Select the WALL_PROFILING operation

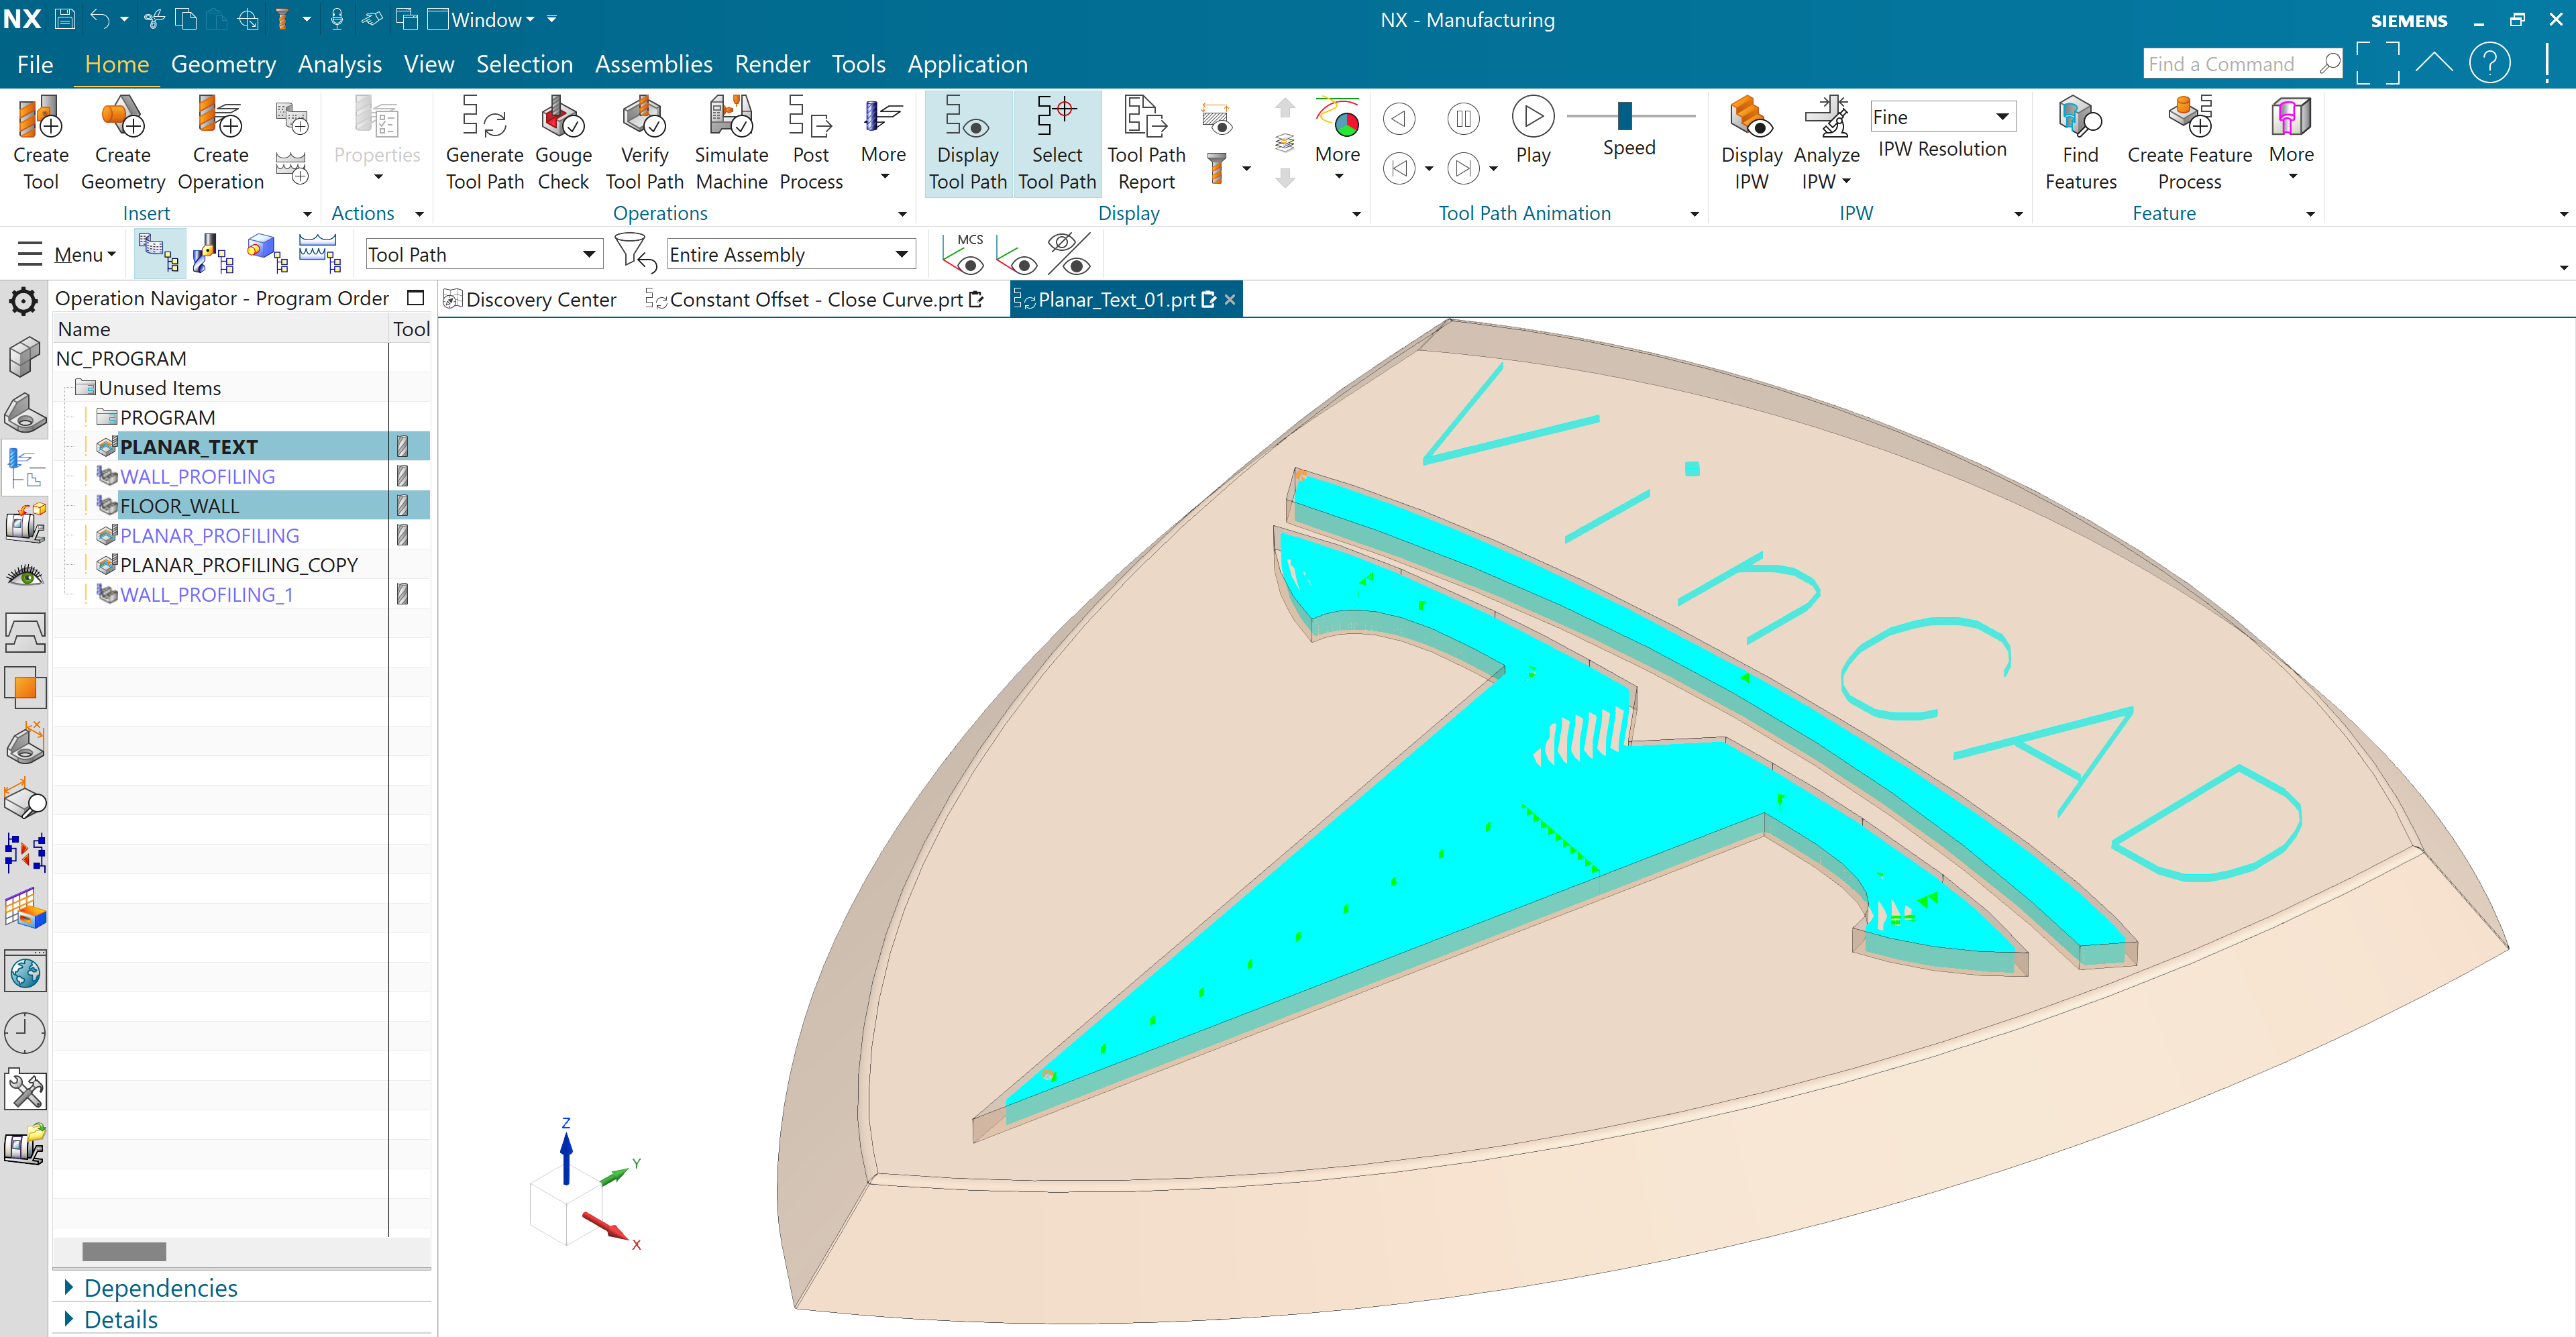pyautogui.click(x=197, y=476)
